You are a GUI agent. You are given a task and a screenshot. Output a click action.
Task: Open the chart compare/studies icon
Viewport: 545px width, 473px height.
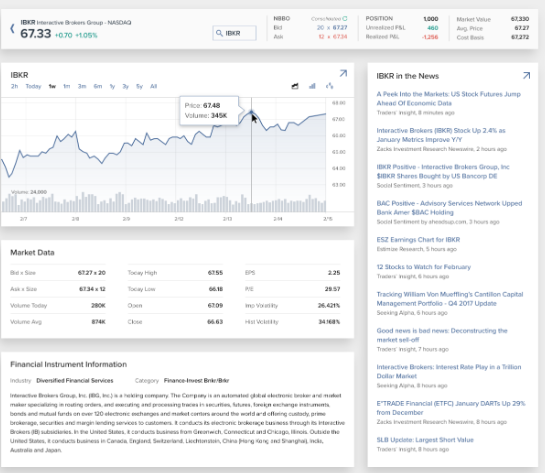[x=330, y=86]
